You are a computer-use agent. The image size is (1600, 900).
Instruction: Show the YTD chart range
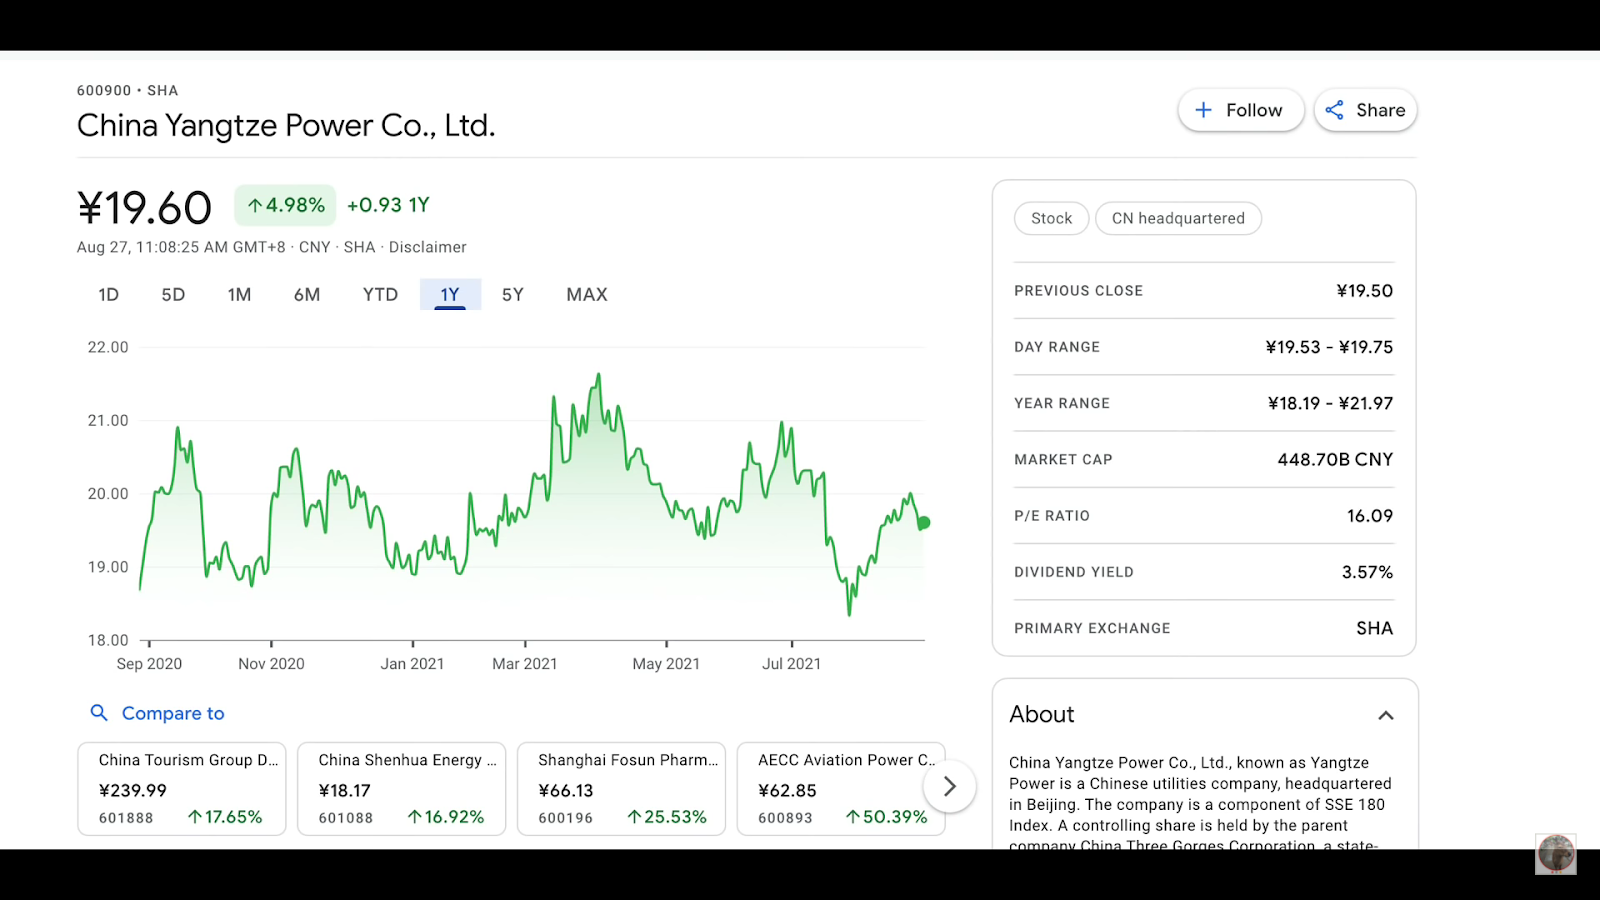380,294
